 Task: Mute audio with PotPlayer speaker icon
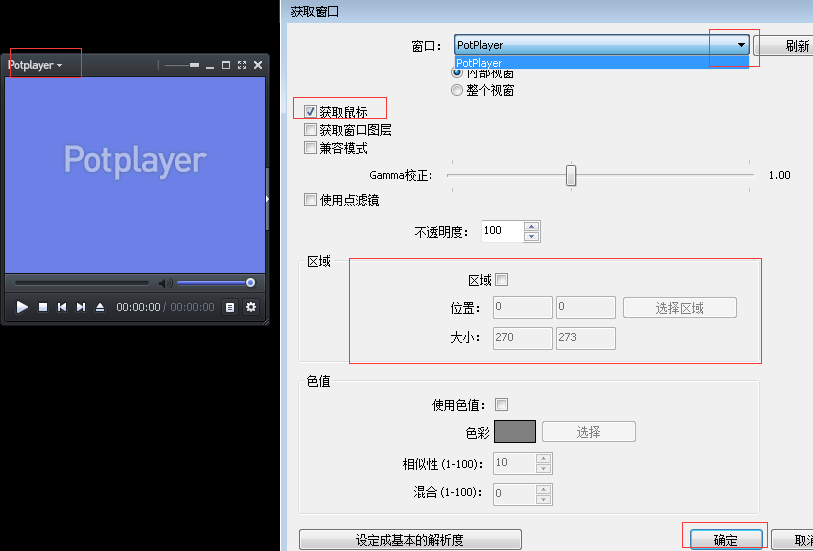165,283
